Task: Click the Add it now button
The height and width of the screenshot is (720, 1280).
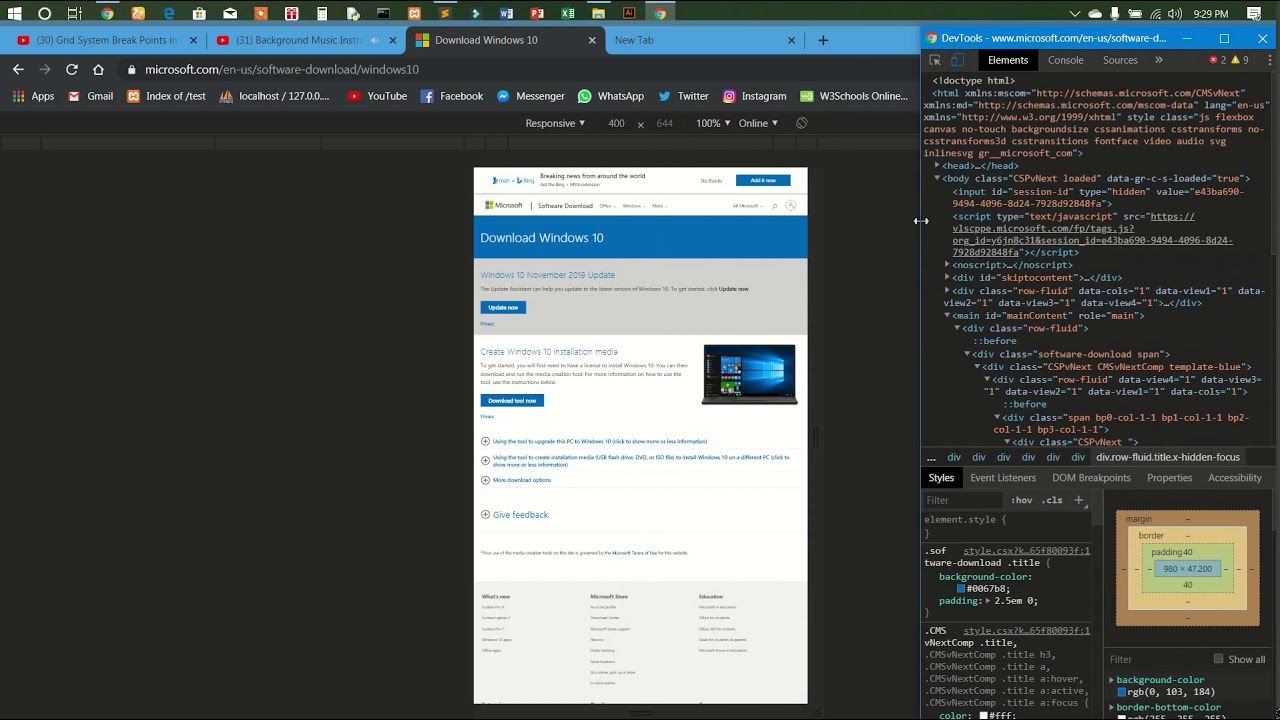Action: pos(763,180)
